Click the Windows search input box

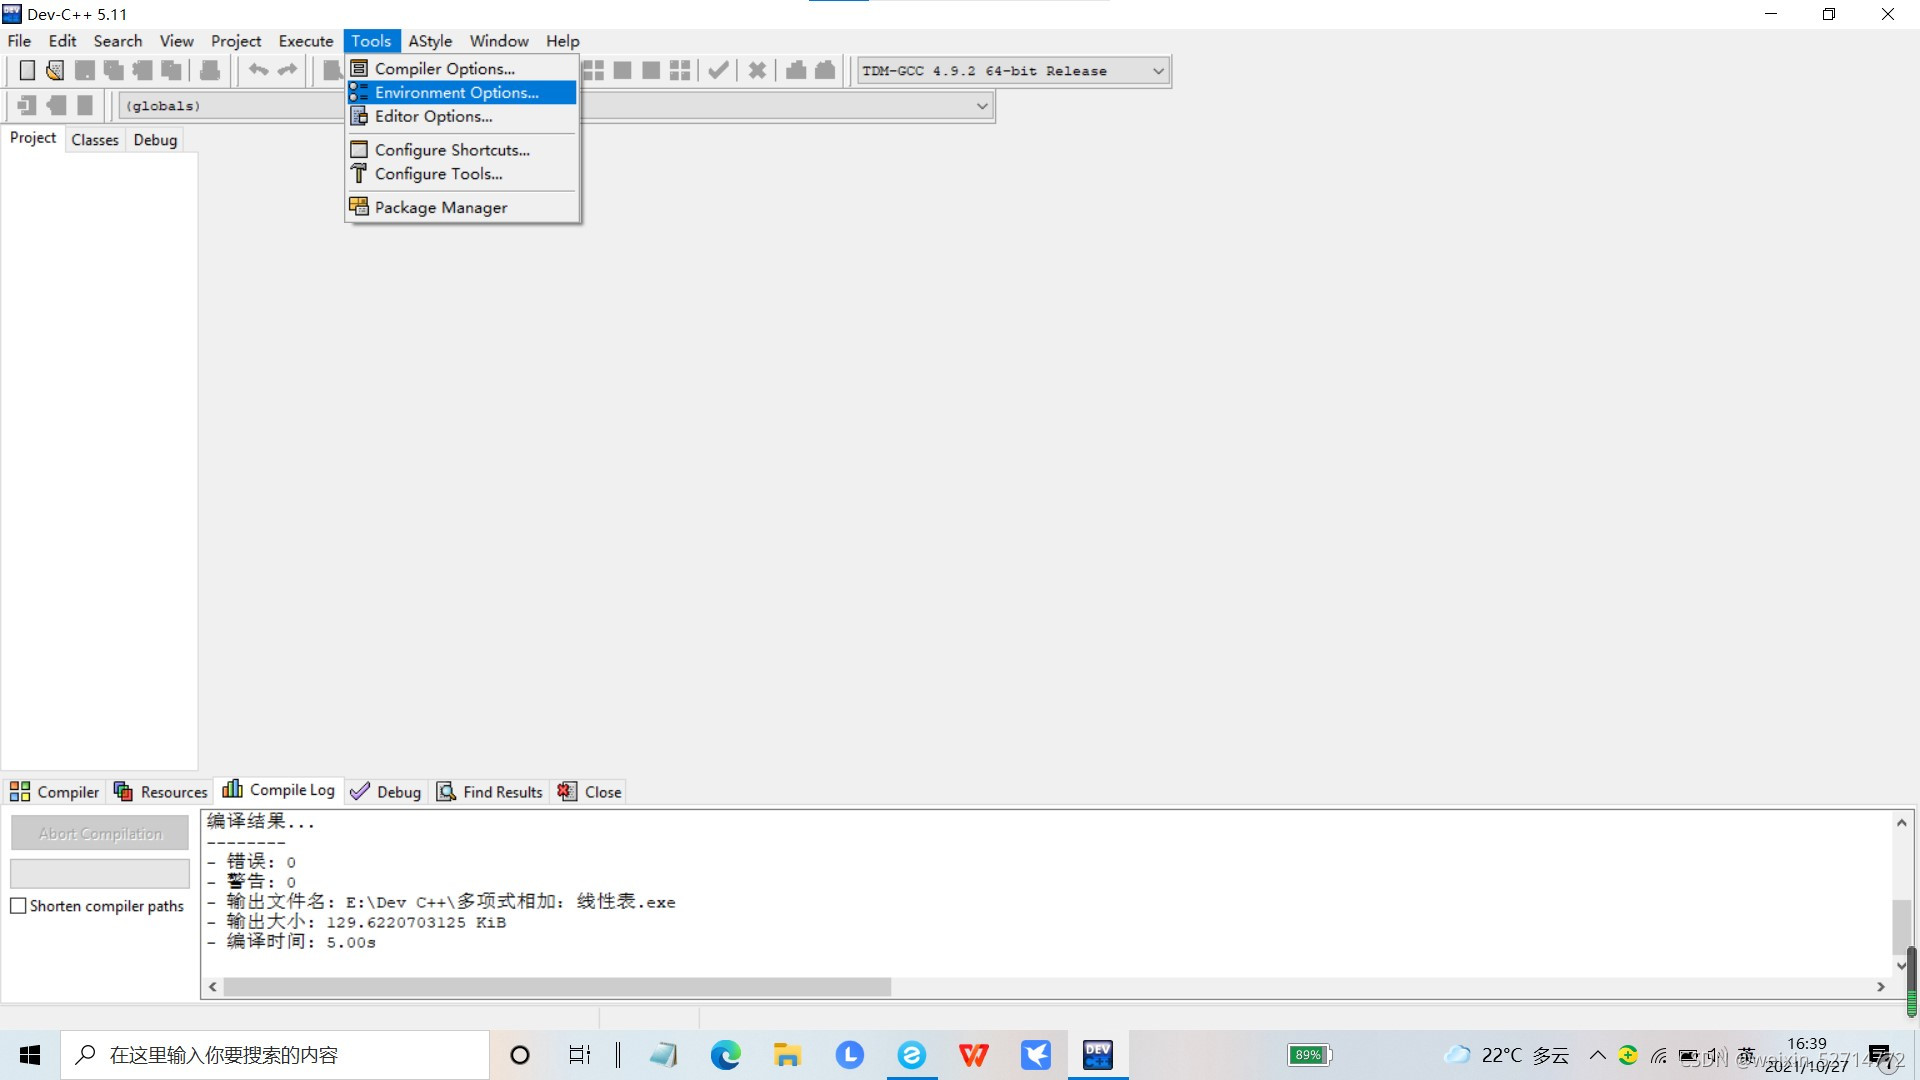coord(275,1055)
